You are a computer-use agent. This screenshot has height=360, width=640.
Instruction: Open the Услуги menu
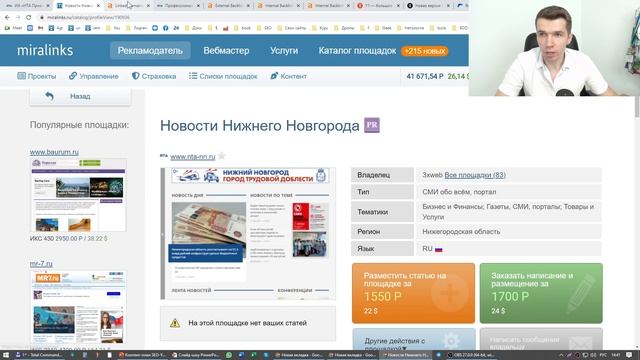coord(284,51)
